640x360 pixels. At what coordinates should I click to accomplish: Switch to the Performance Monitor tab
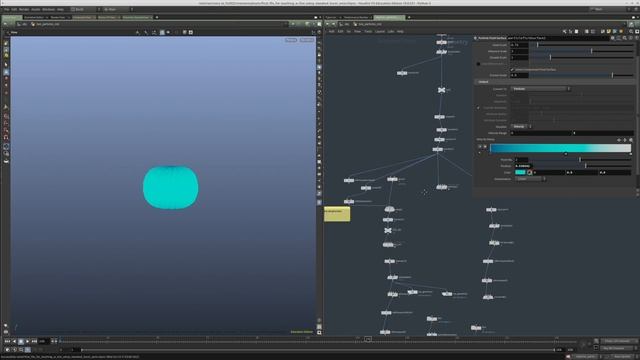click(x=356, y=18)
